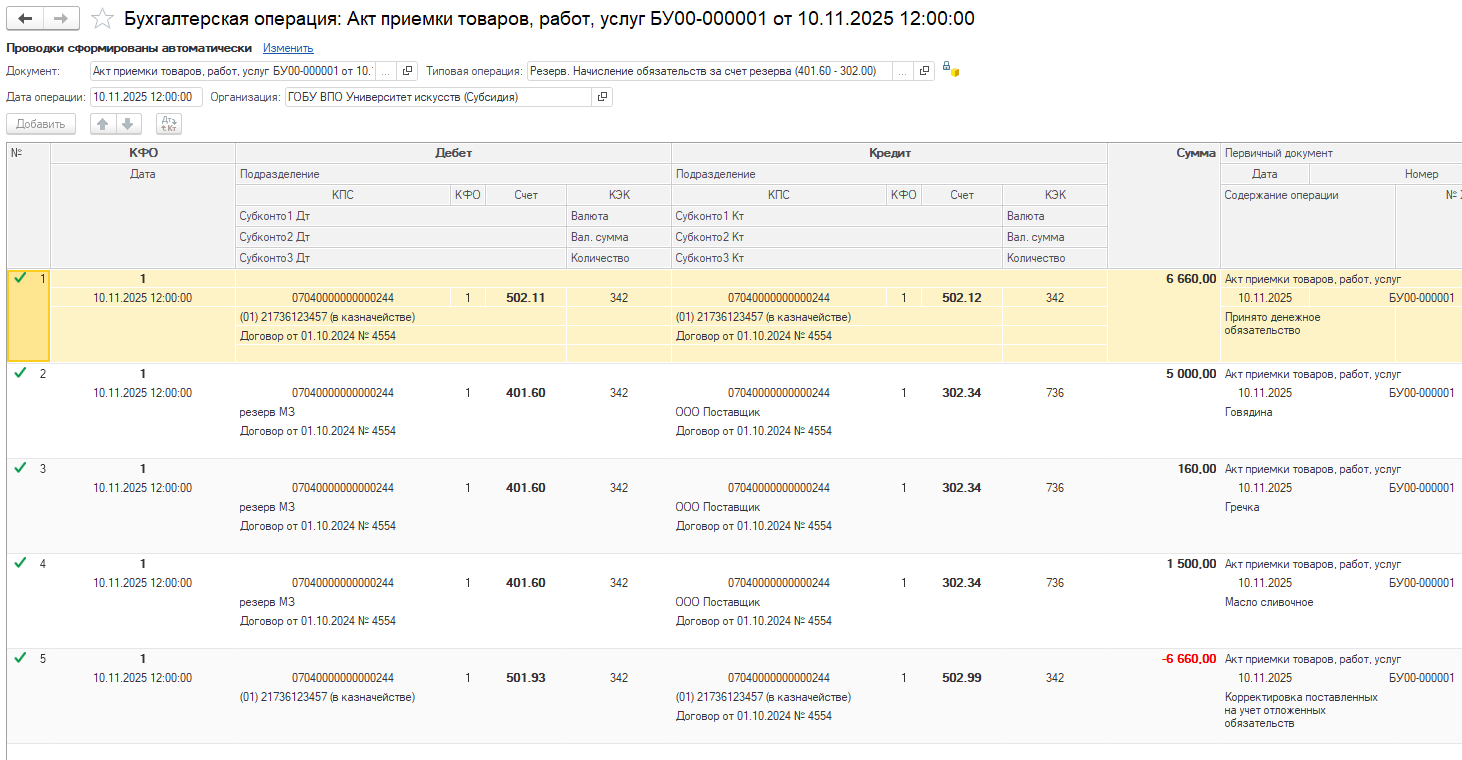1462x760 pixels.
Task: Click the back navigation arrow
Action: (25, 19)
